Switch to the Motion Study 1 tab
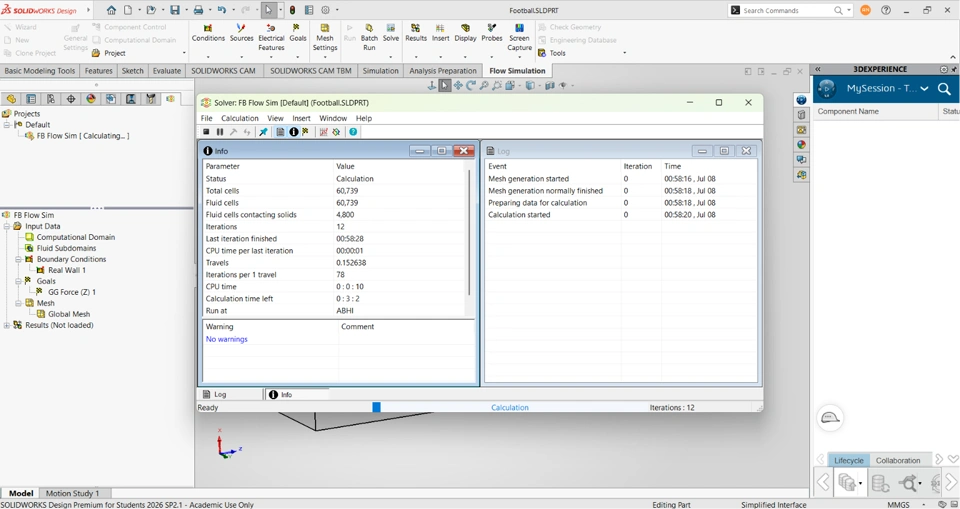Screen dimensions: 960x509 point(72,493)
